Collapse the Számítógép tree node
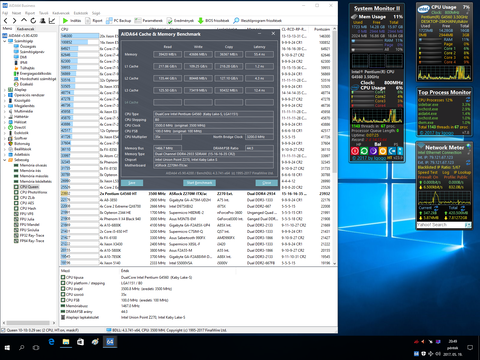Viewport: 480px width, 360px height. click(5, 41)
